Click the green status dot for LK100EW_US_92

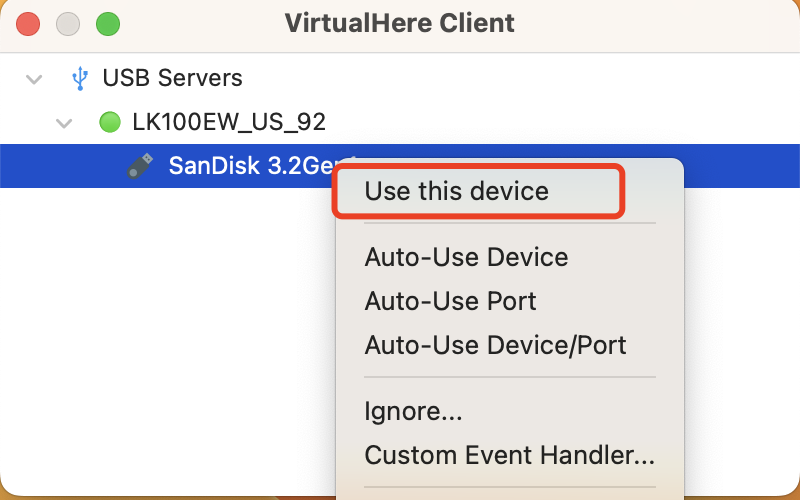(110, 123)
